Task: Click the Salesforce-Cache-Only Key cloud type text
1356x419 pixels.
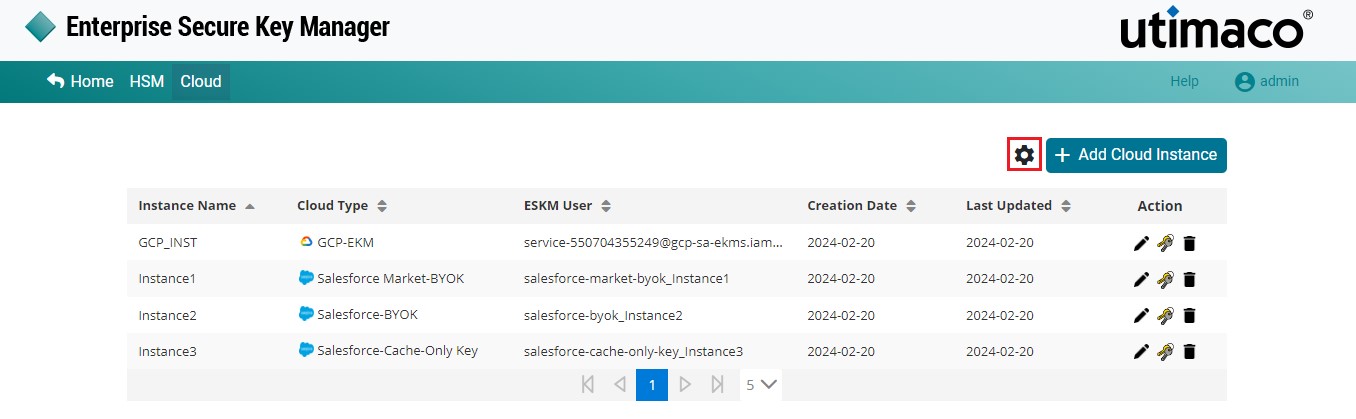Action: pos(397,351)
